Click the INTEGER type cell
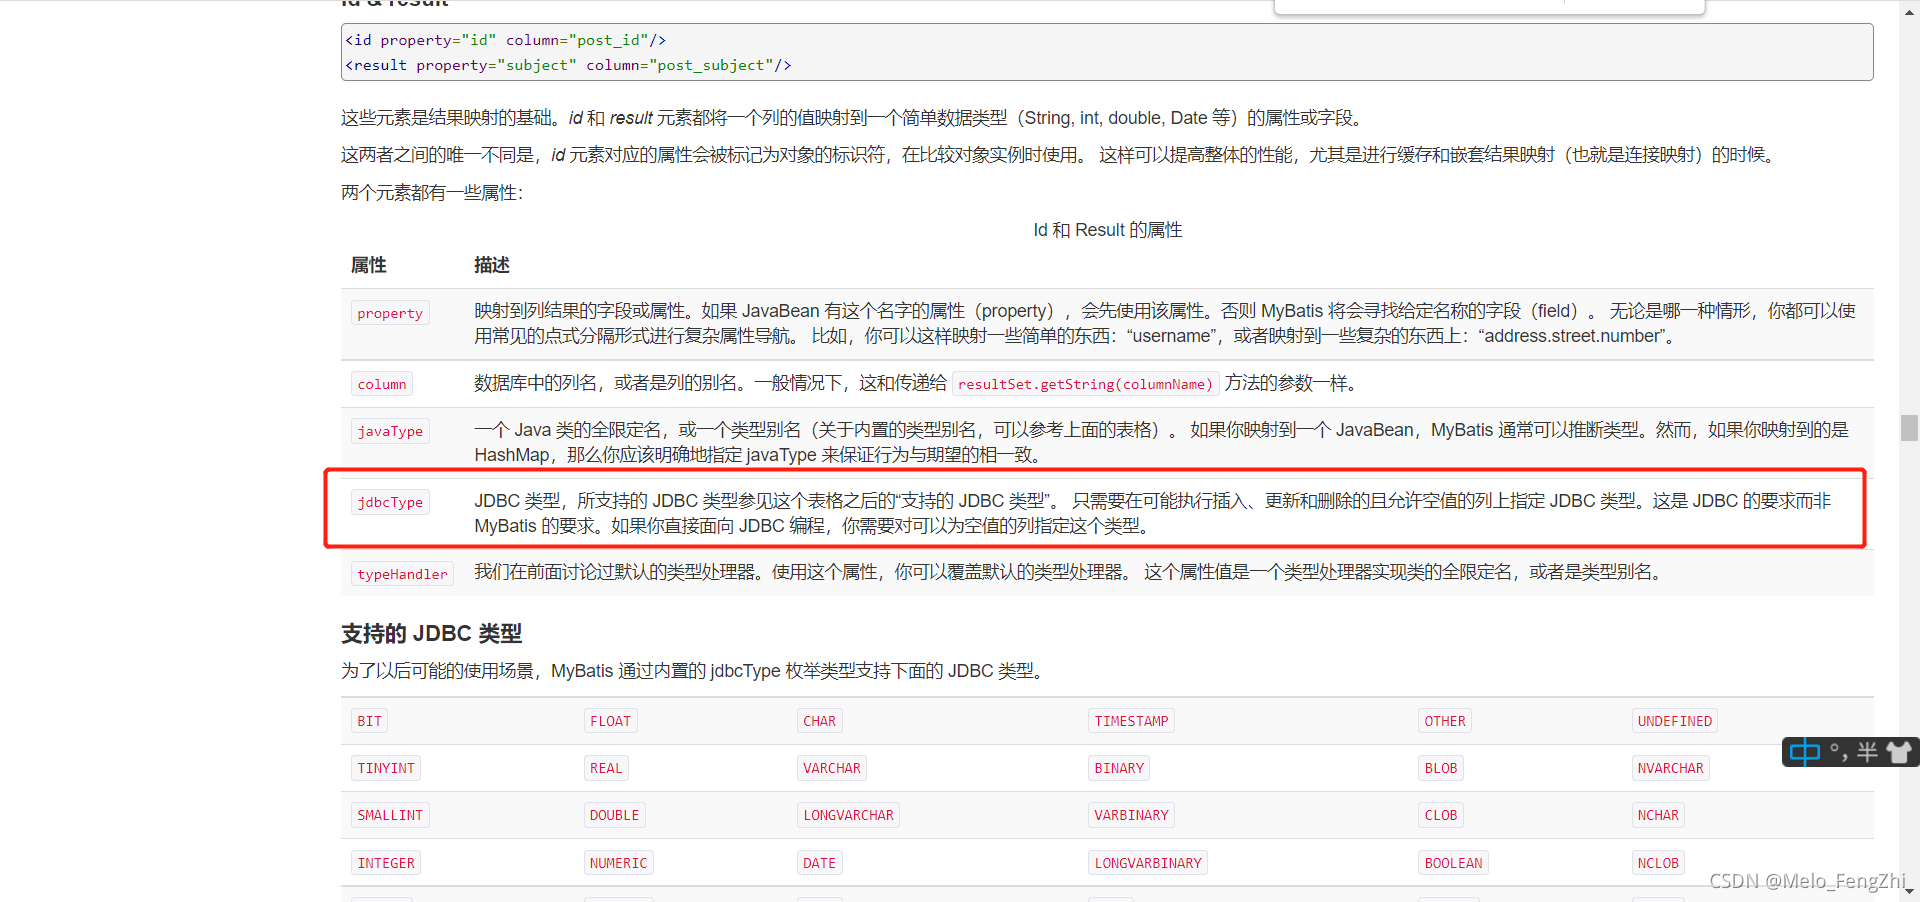 coord(386,863)
